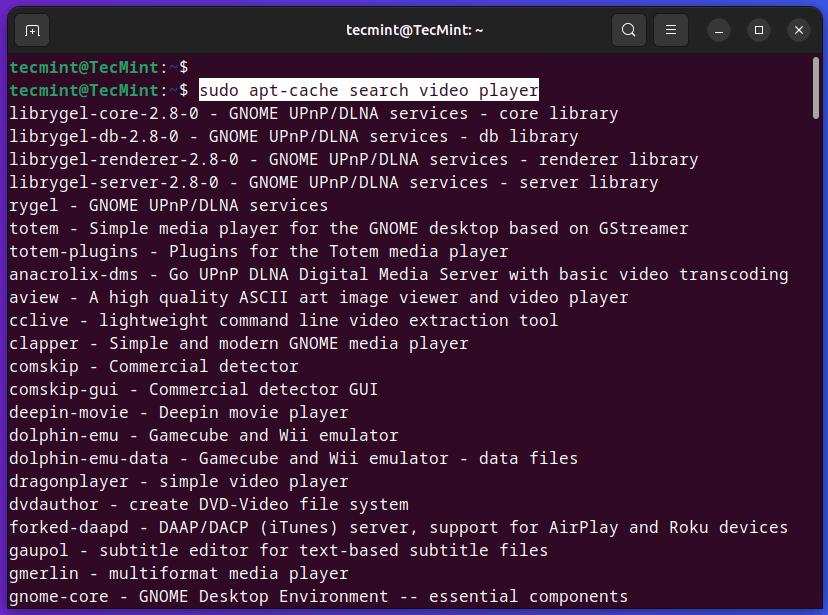Close the terminal window
The image size is (828, 615).
pos(797,30)
